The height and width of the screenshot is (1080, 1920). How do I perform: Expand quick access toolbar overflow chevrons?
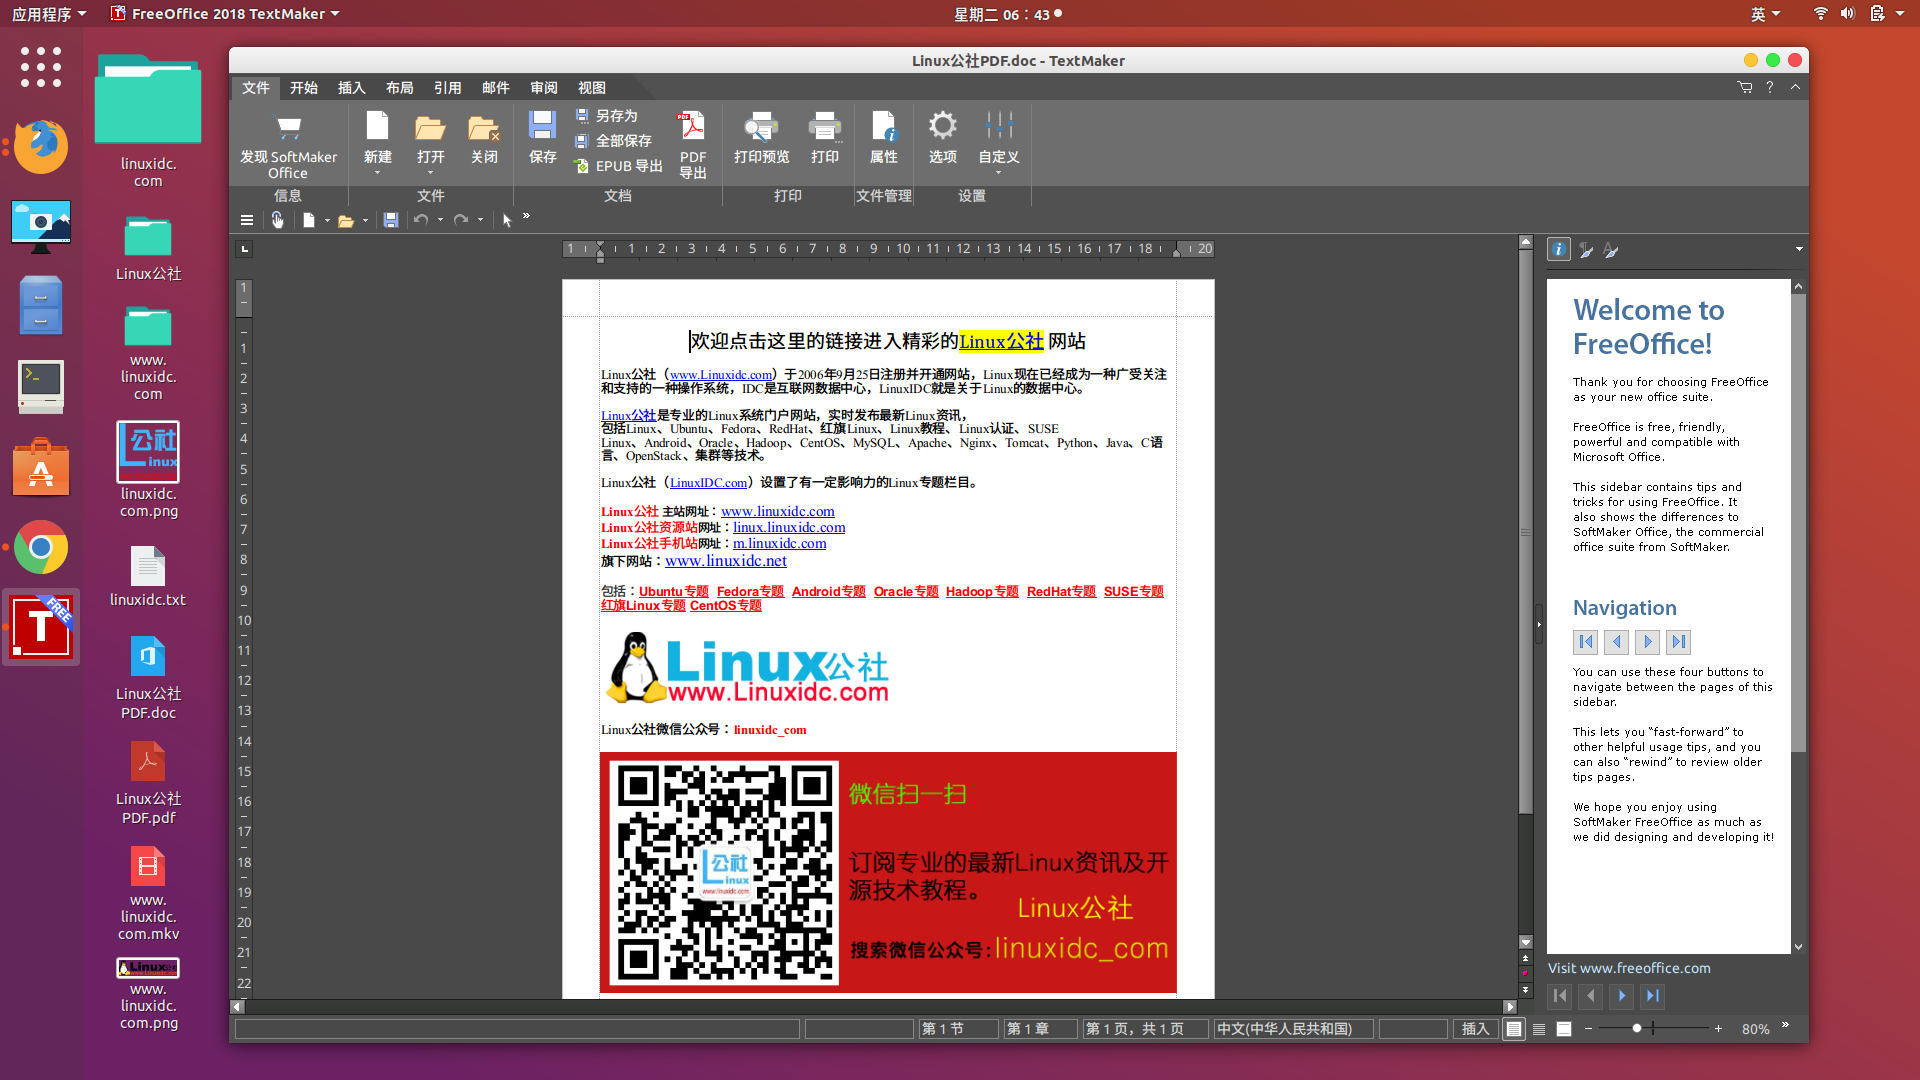(x=527, y=216)
